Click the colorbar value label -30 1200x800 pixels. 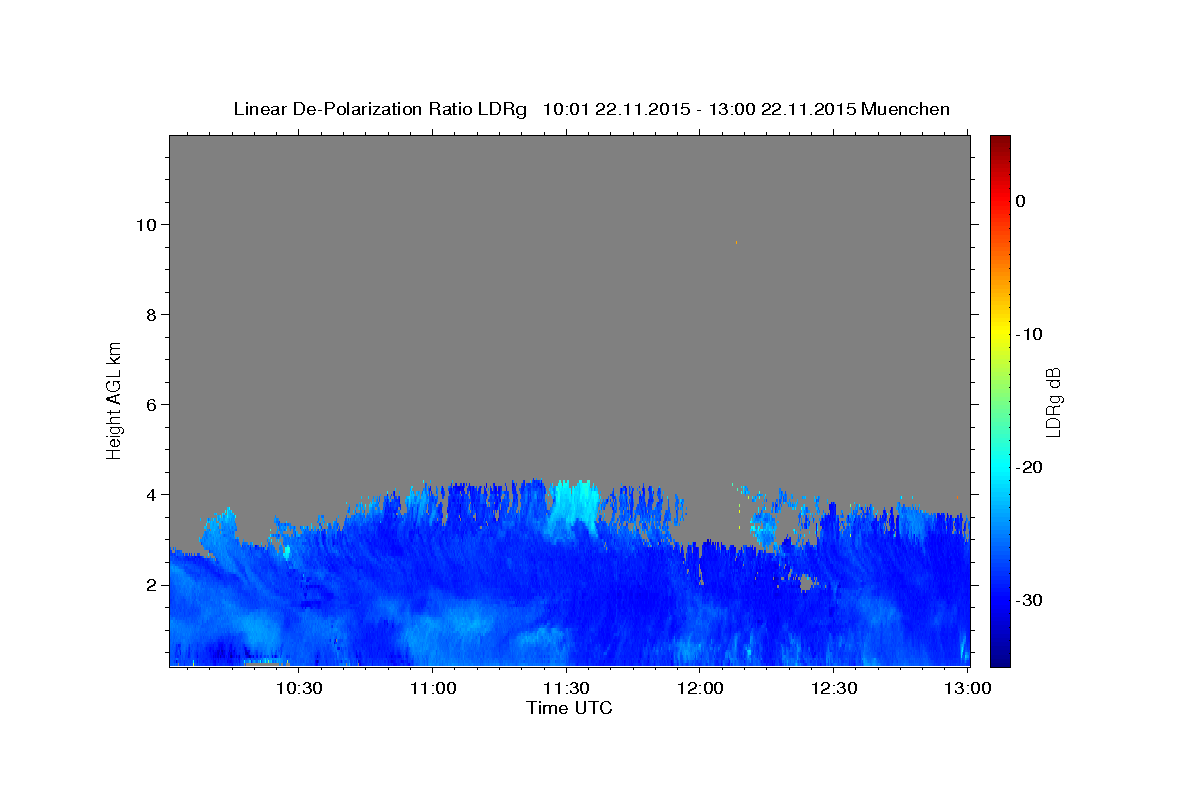(1028, 600)
